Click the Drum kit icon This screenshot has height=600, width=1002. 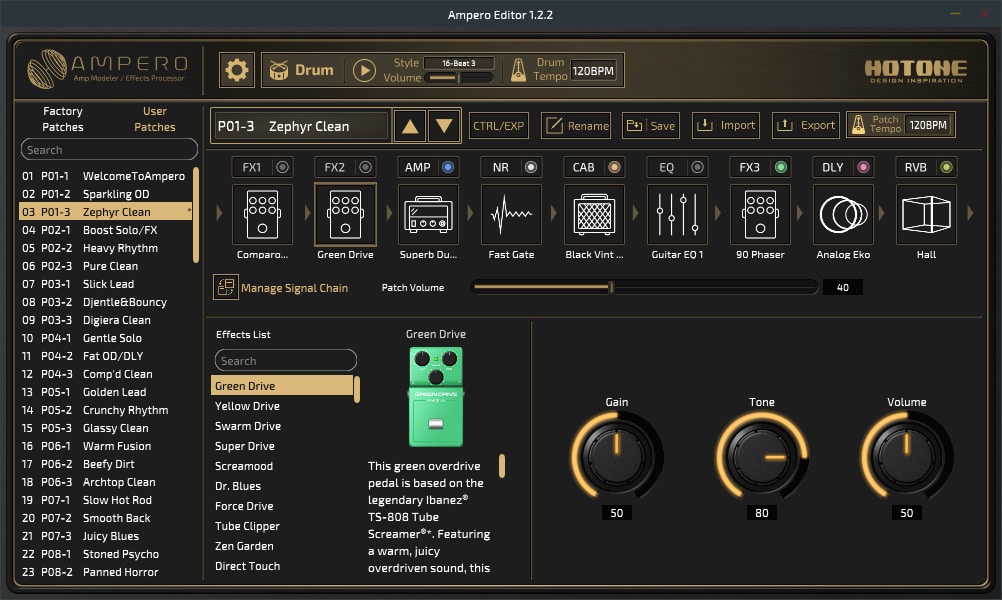(x=279, y=70)
